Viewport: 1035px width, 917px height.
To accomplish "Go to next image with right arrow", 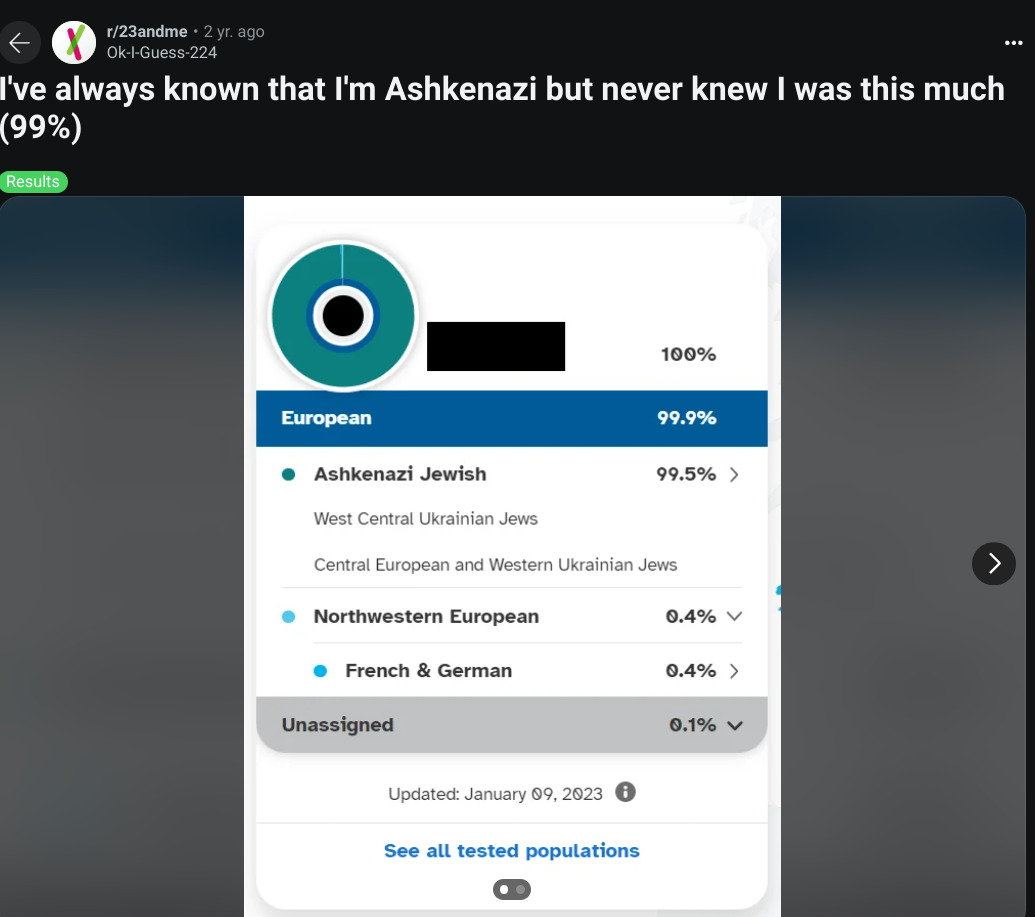I will tap(993, 564).
